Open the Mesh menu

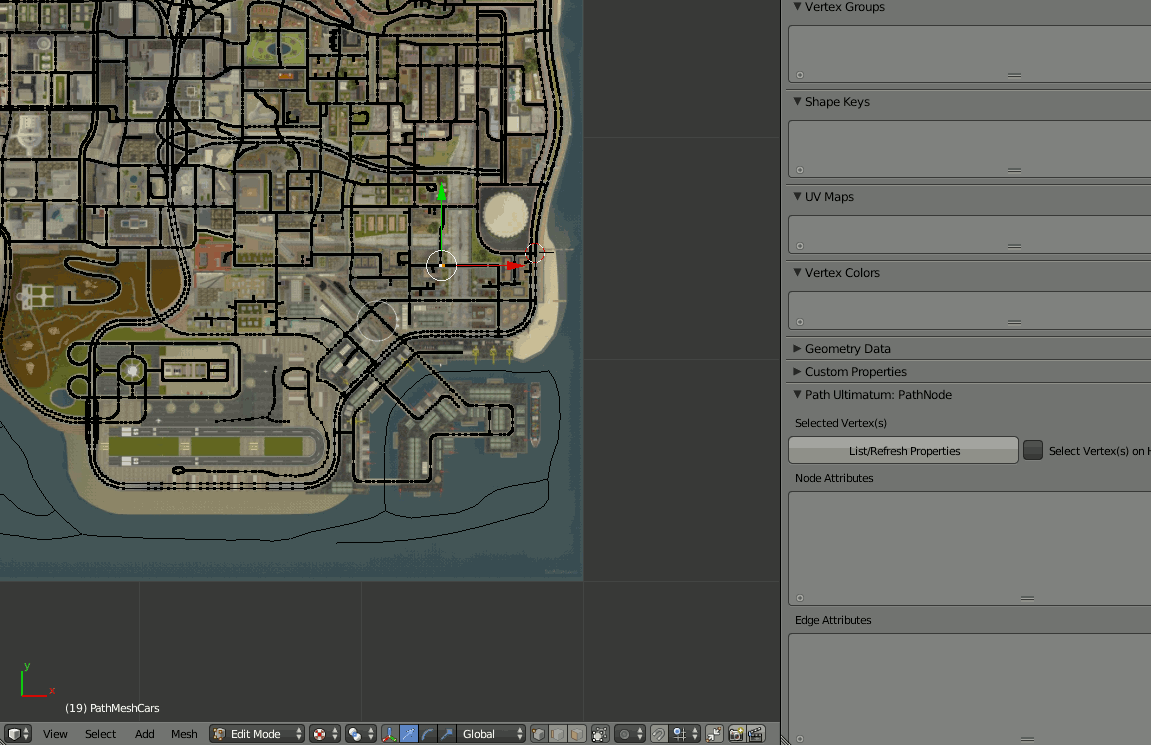184,734
